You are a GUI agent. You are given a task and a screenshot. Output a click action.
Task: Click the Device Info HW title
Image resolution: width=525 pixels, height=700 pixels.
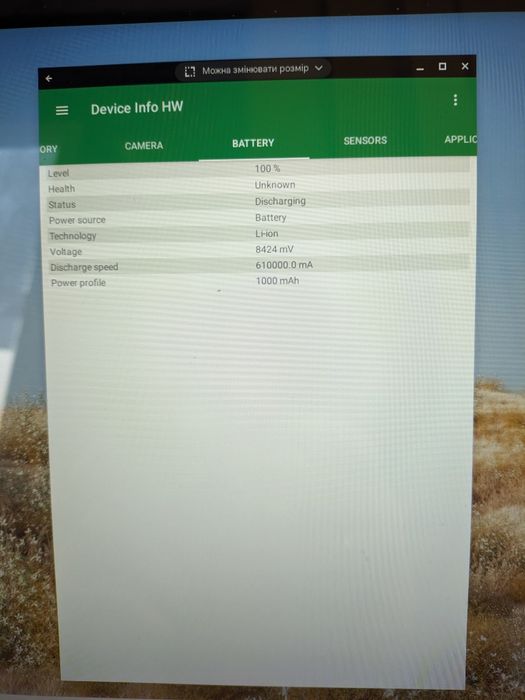click(137, 108)
